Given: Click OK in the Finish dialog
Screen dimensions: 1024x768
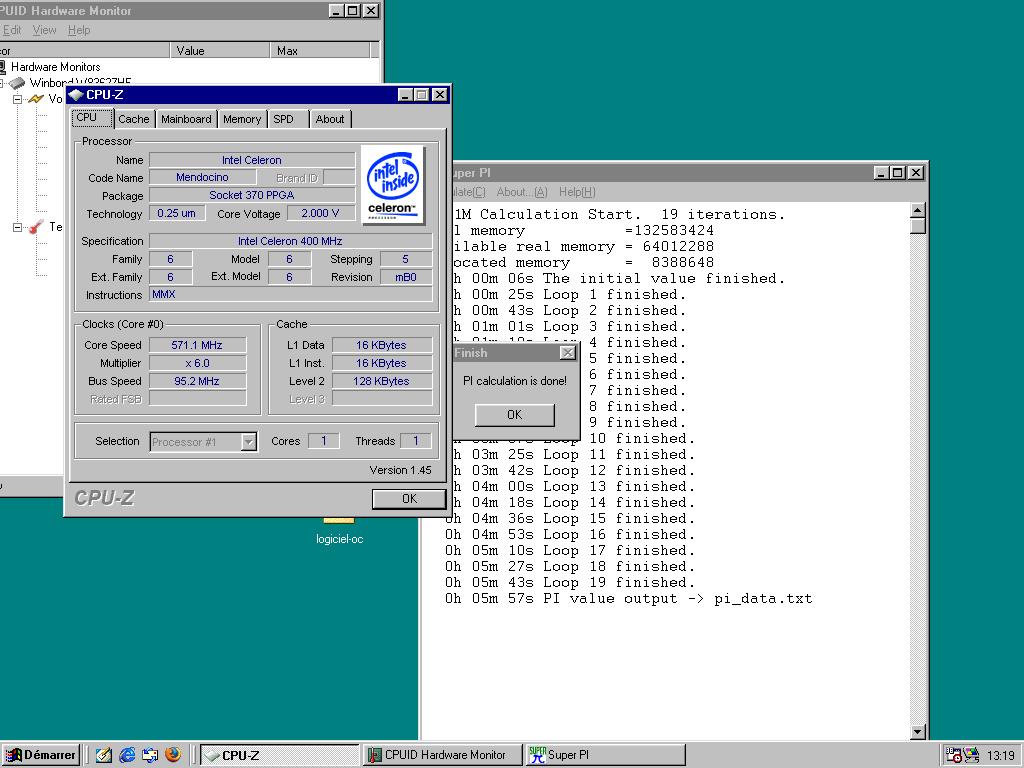Looking at the screenshot, I should tap(515, 415).
